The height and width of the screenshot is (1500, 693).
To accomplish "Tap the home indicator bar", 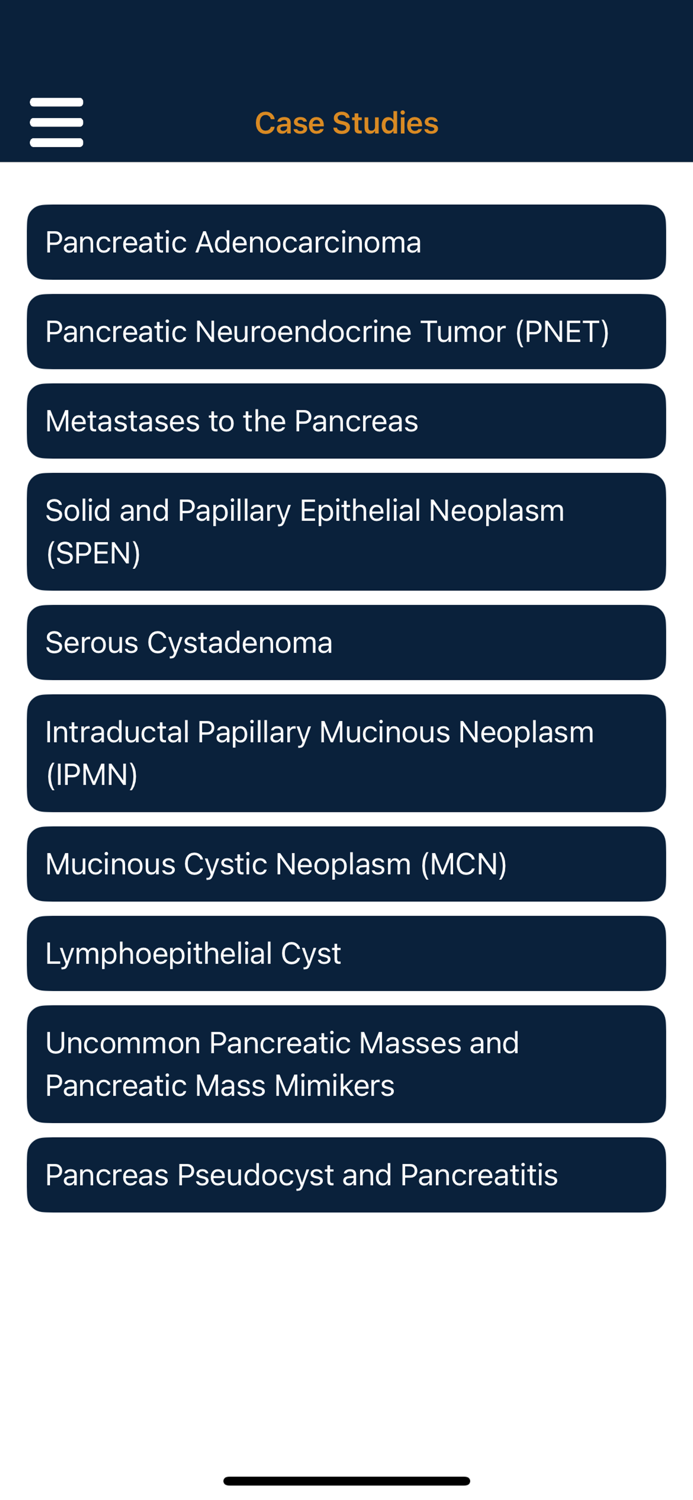I will coord(346,1480).
